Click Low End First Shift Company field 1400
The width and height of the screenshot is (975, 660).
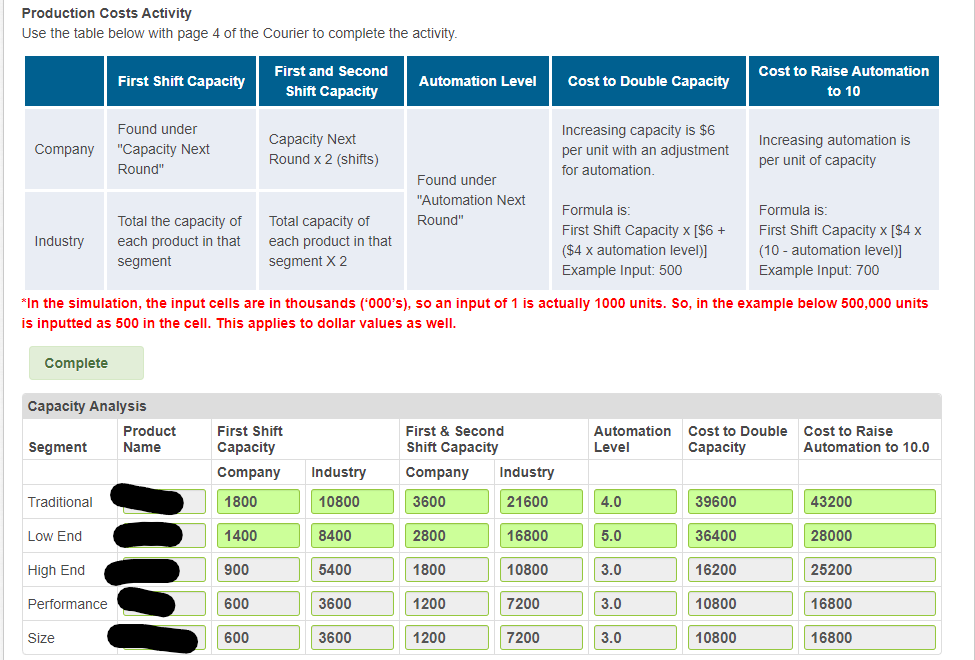pyautogui.click(x=257, y=535)
